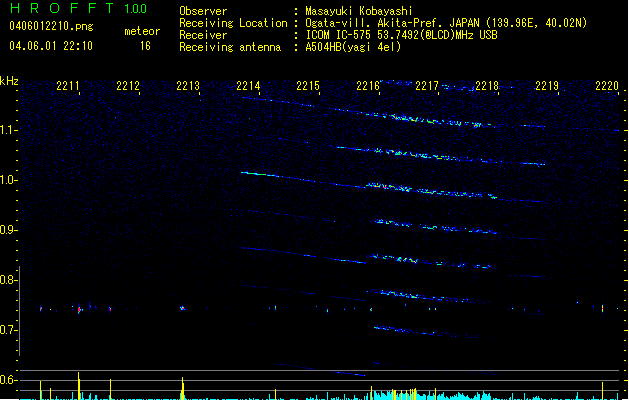Click the 0.6 kHz frequency tick label
The width and height of the screenshot is (629, 400).
(8, 380)
